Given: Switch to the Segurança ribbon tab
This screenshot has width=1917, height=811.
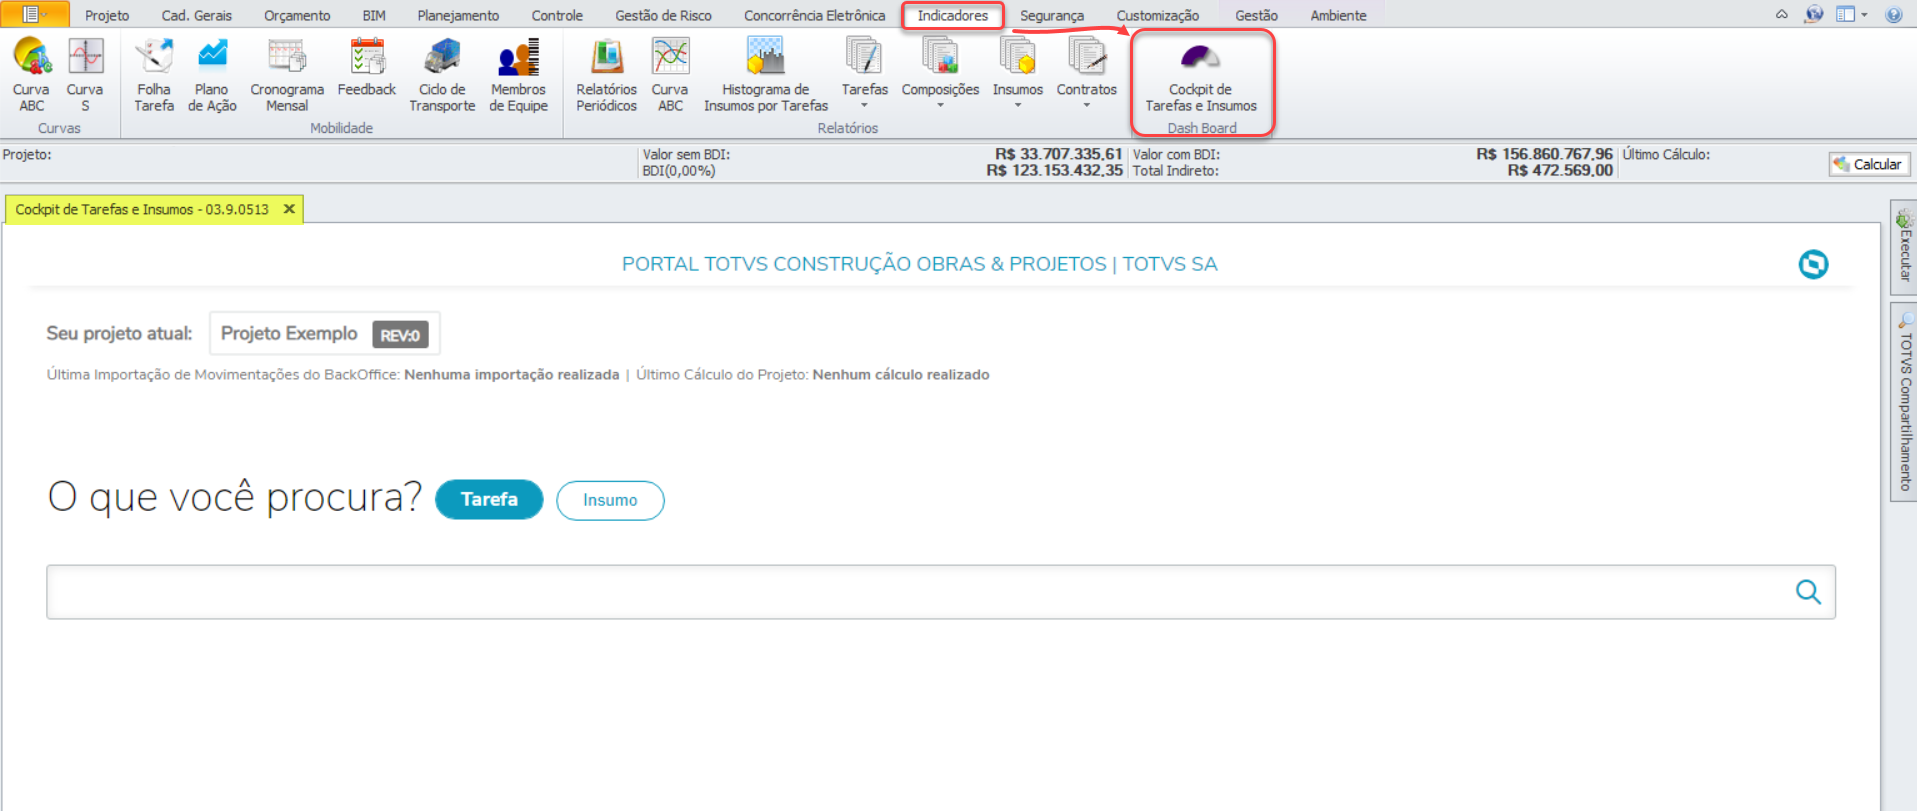Looking at the screenshot, I should tap(1052, 15).
